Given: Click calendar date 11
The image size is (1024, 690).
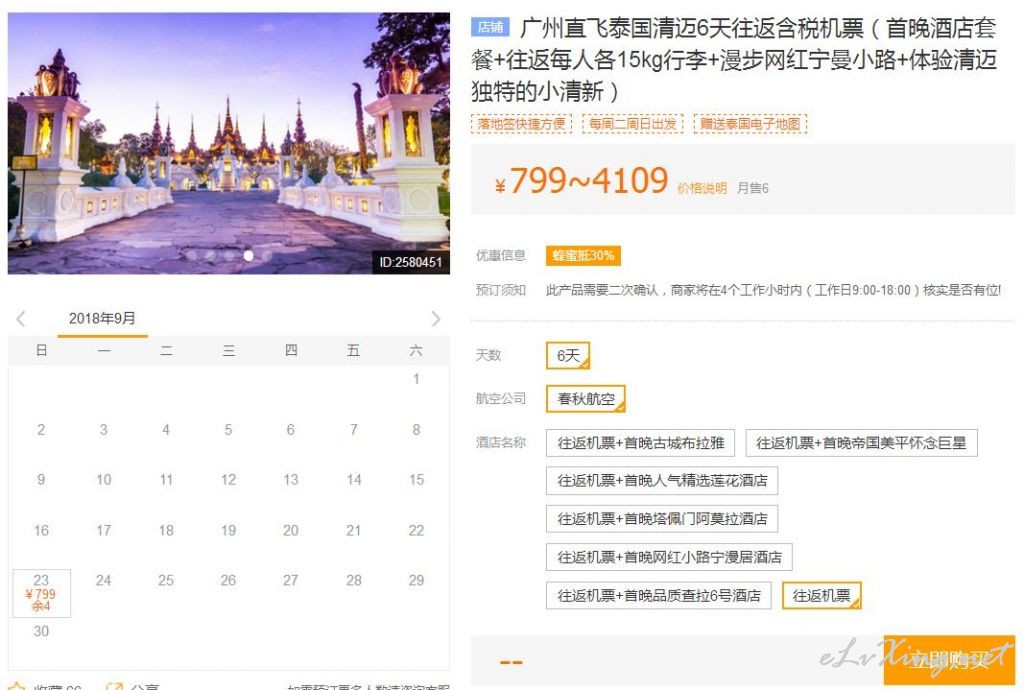Looking at the screenshot, I should [166, 480].
